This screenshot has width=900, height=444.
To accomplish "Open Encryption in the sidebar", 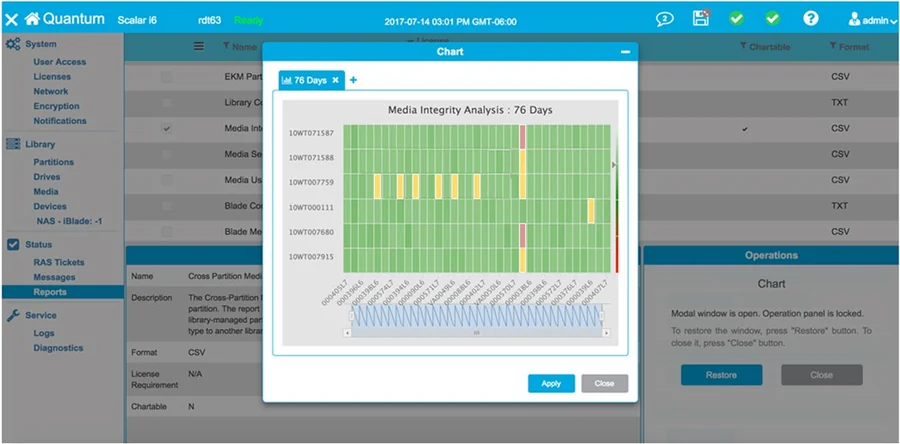I will click(56, 106).
